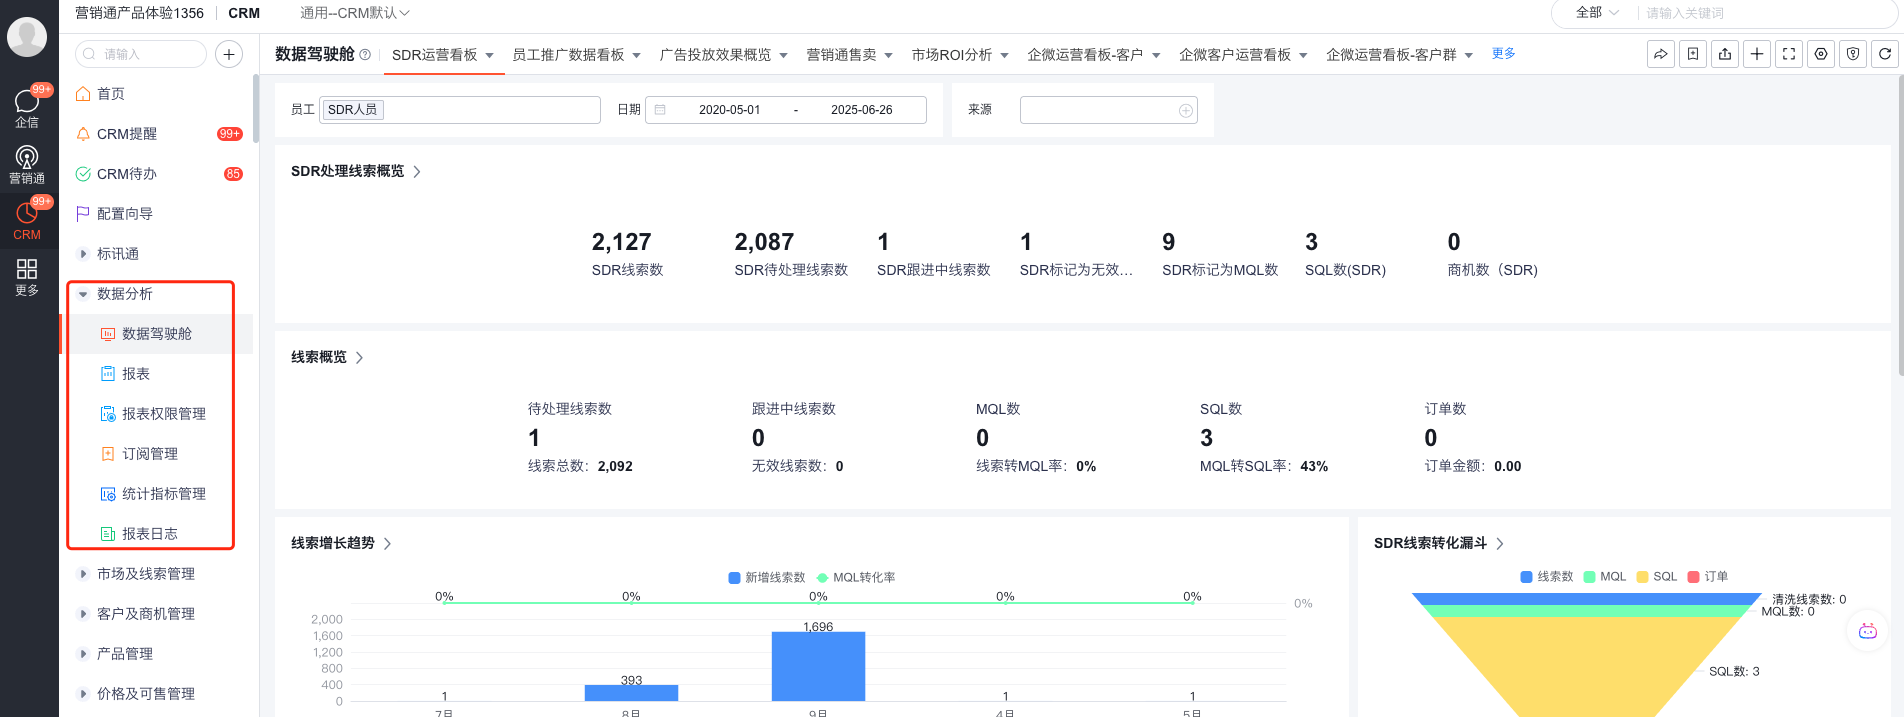Enter fullscreen with the expand icon
This screenshot has height=717, width=1904.
(x=1789, y=54)
